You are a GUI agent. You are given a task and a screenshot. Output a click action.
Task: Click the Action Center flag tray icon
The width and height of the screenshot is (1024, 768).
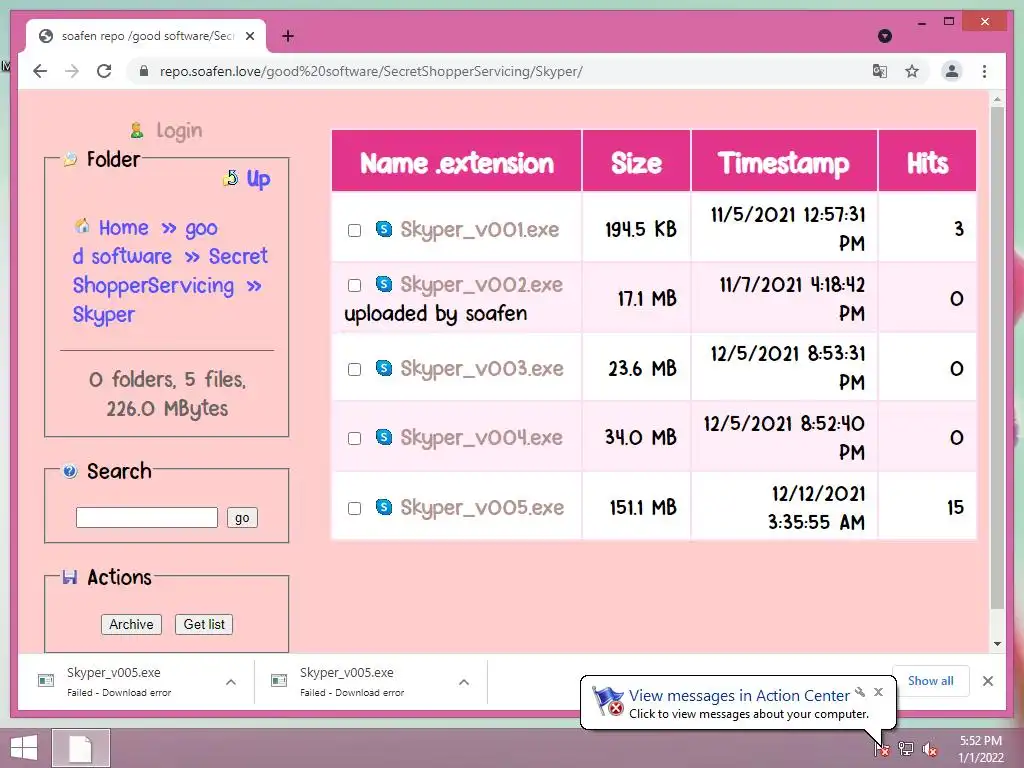(882, 748)
